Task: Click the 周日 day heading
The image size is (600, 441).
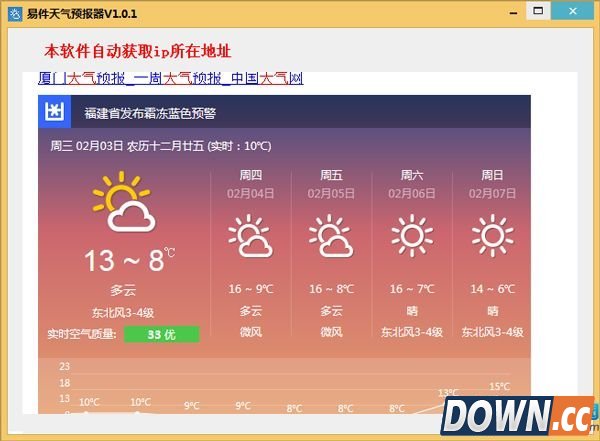Action: (492, 175)
